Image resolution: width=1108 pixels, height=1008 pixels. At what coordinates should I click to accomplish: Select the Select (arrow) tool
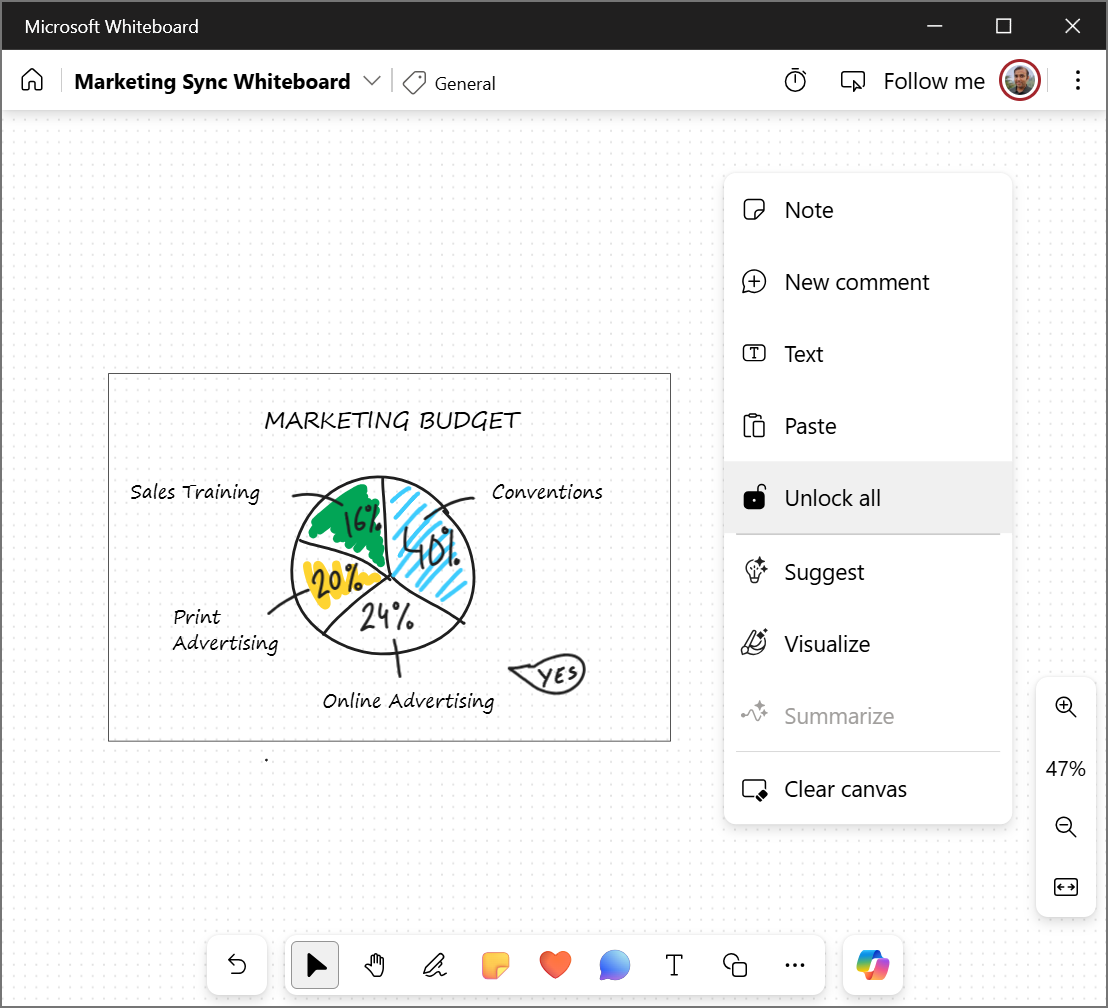click(314, 965)
